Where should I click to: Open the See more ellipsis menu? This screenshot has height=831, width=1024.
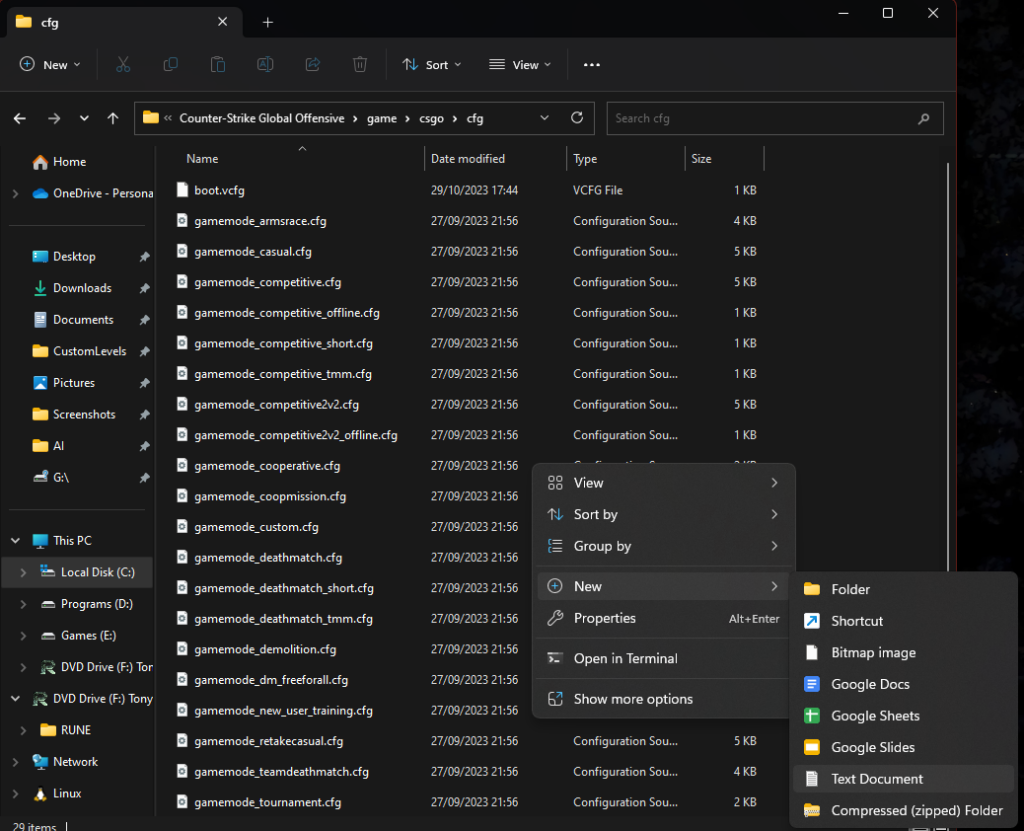click(592, 65)
